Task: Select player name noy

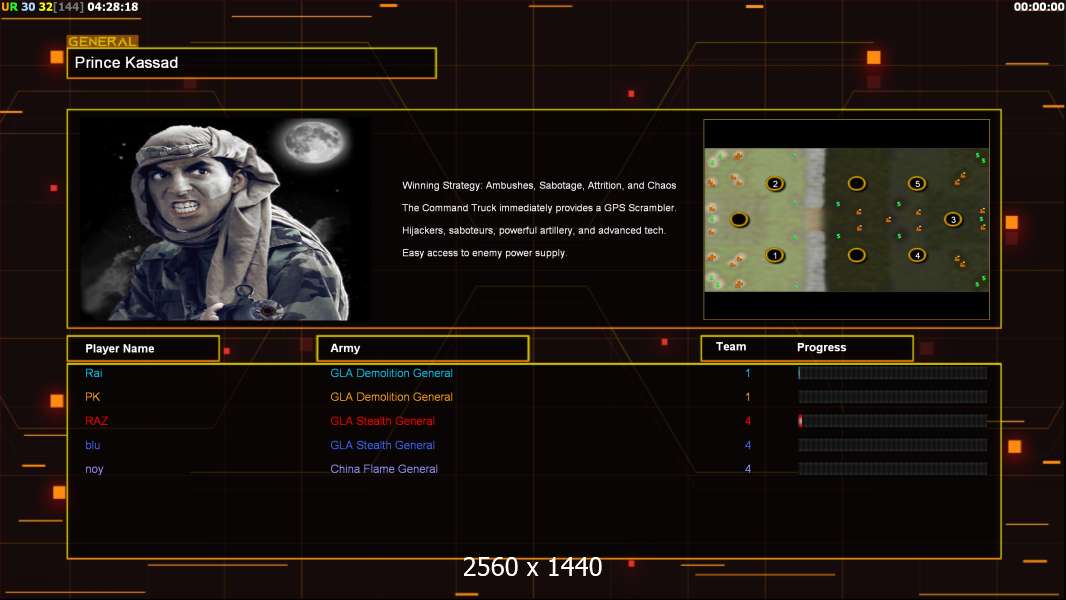Action: 94,470
